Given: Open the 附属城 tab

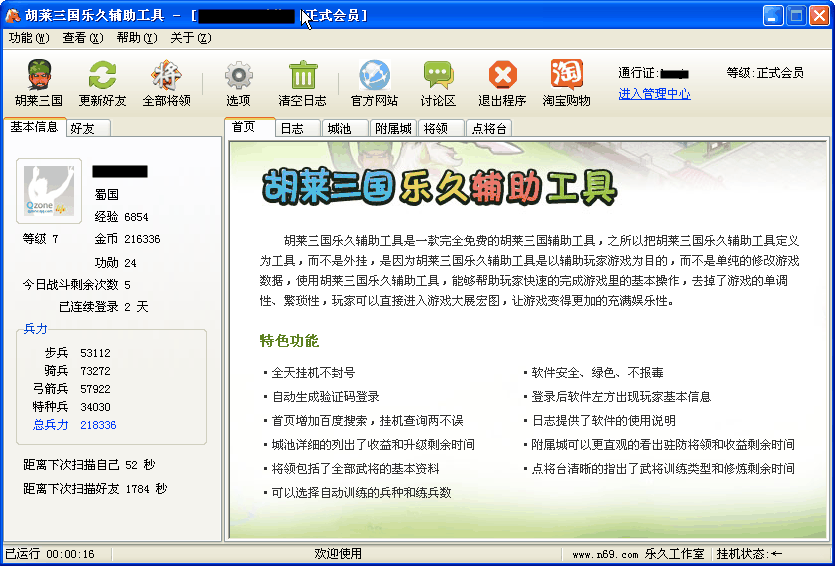Looking at the screenshot, I should point(394,128).
